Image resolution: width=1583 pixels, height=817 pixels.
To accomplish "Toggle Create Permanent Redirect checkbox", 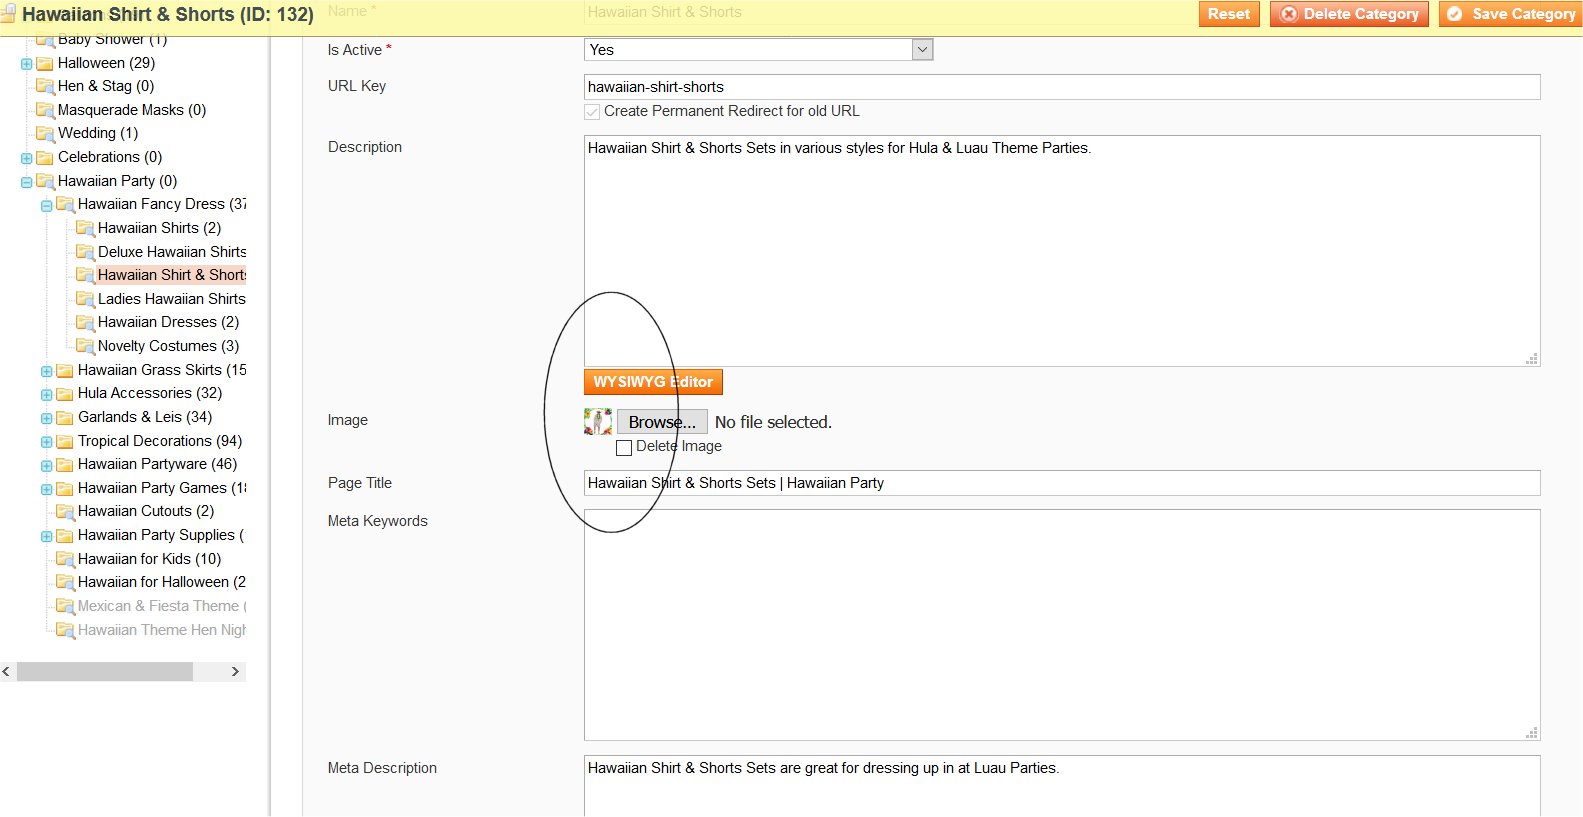I will pos(593,112).
